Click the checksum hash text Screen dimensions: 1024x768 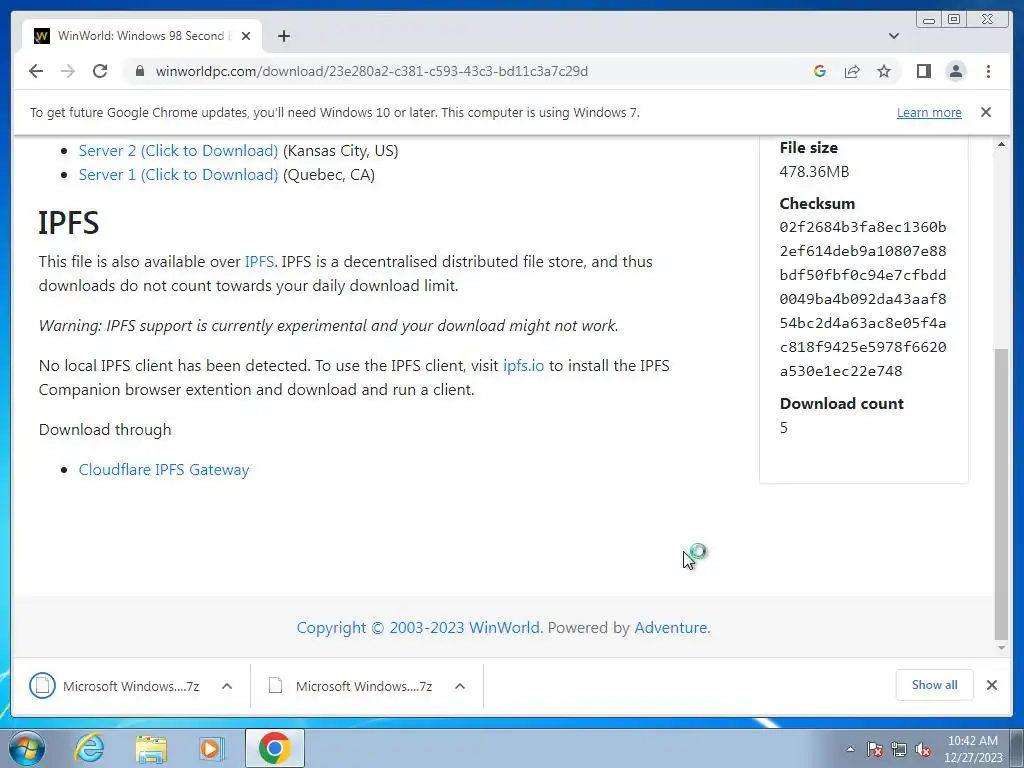tap(863, 299)
